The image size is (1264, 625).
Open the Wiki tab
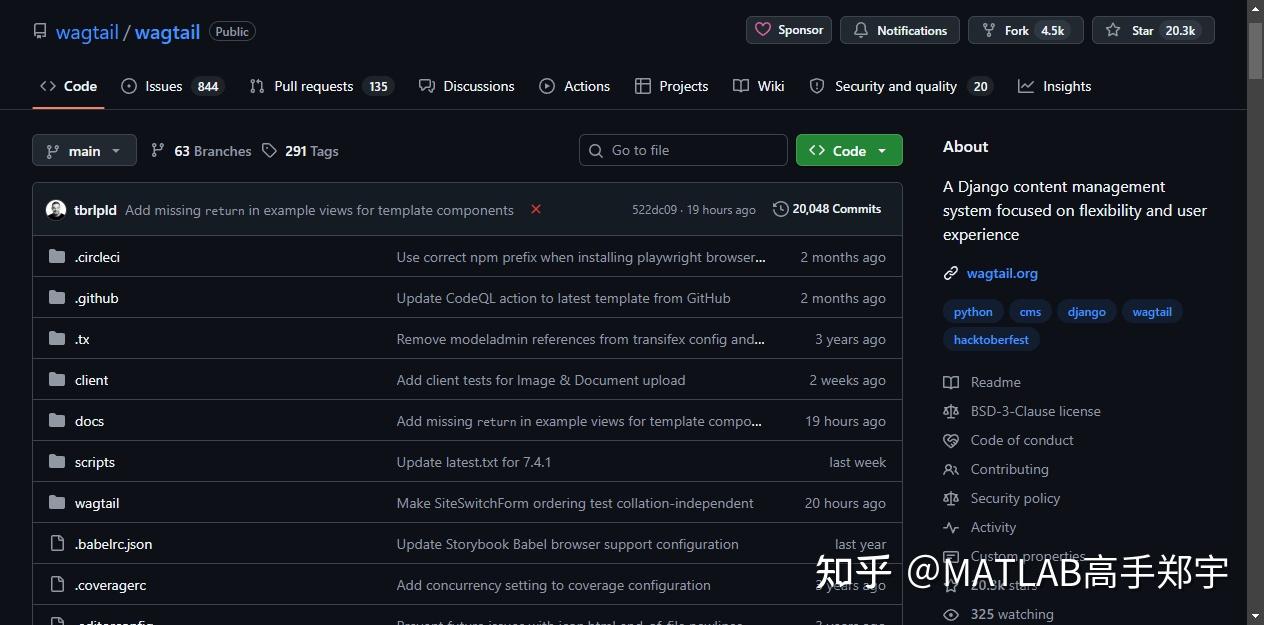759,86
